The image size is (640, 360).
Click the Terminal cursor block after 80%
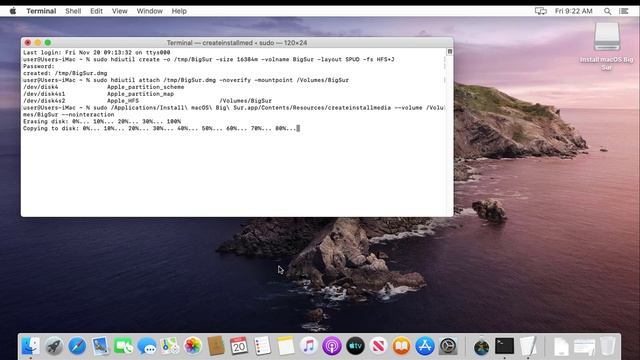[x=298, y=129]
